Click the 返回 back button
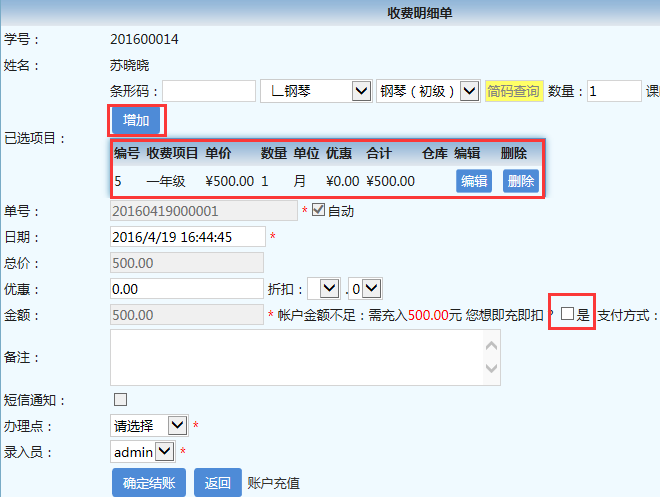This screenshot has width=660, height=497. click(217, 483)
